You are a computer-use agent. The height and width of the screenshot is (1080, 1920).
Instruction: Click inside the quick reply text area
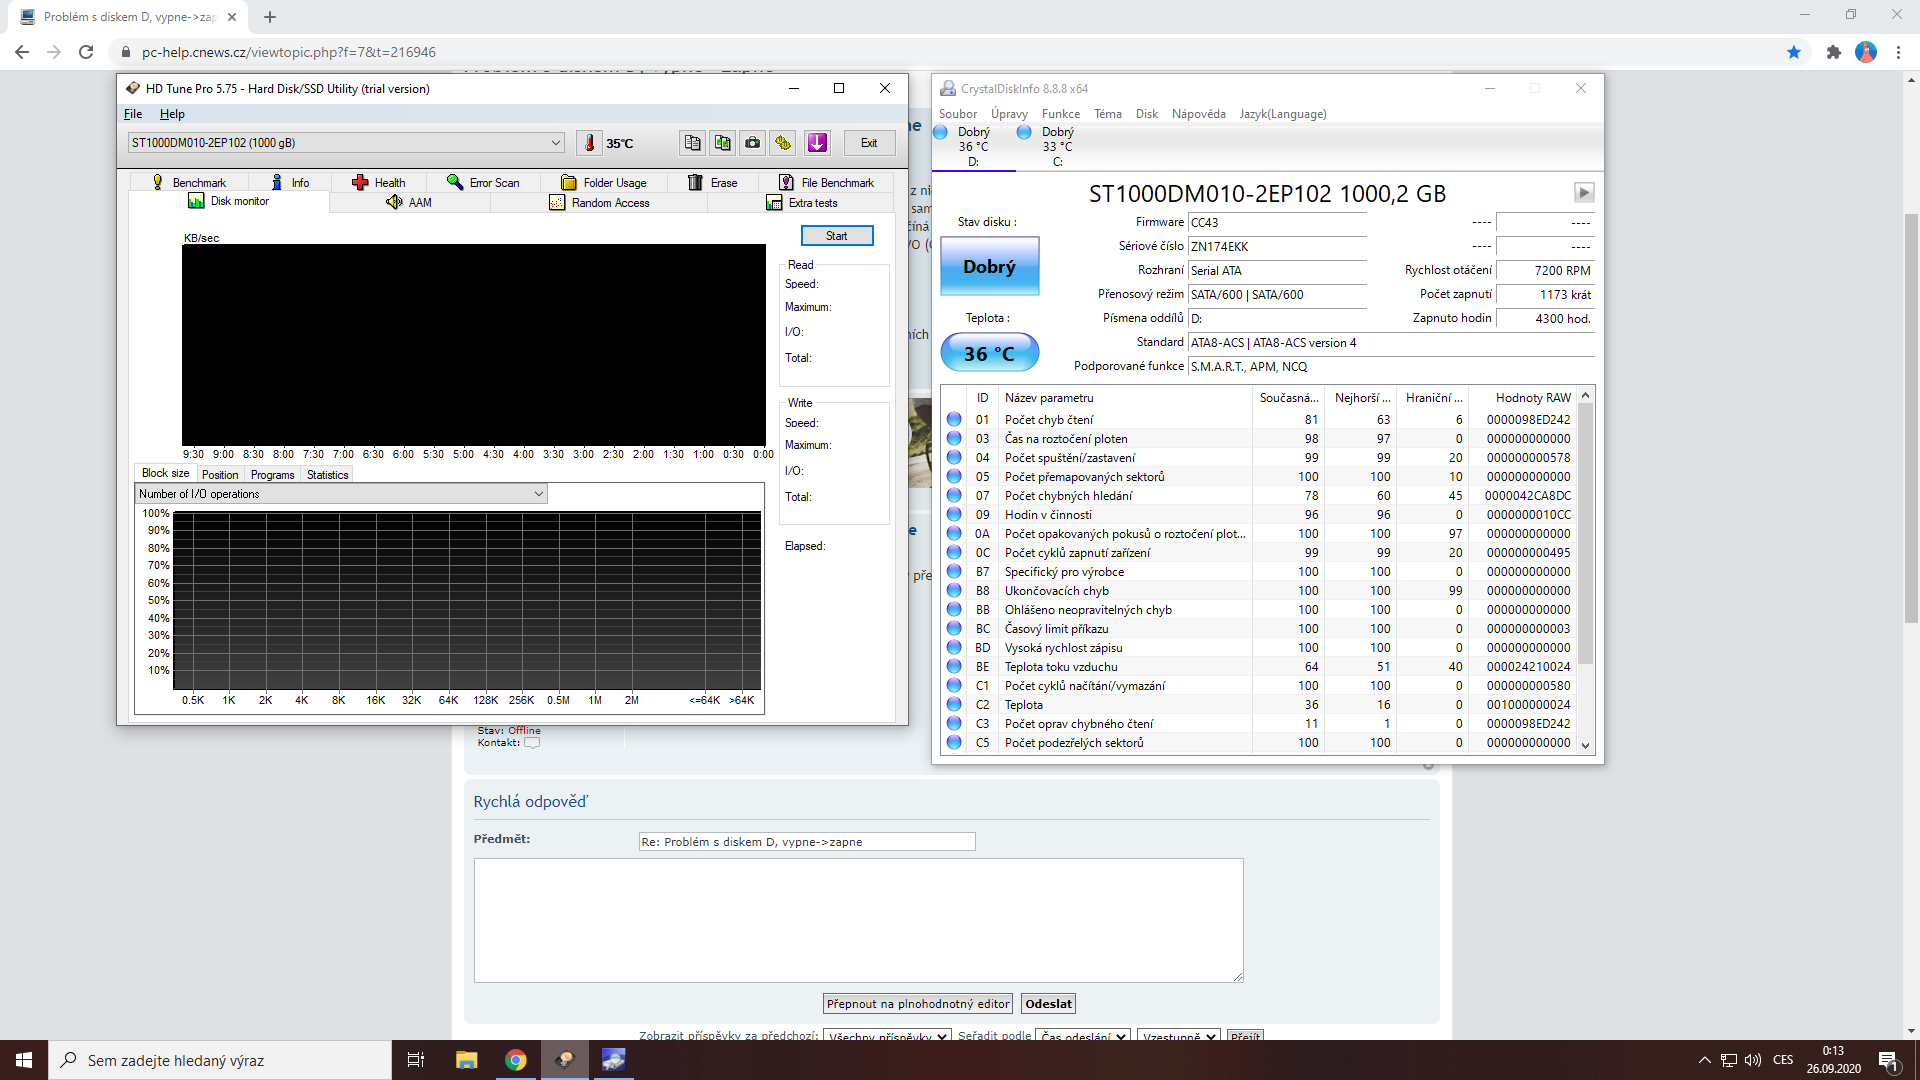point(858,920)
